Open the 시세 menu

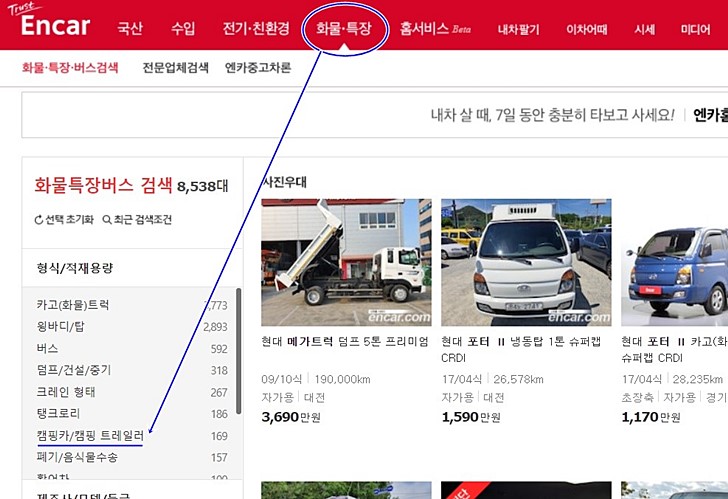pos(644,30)
